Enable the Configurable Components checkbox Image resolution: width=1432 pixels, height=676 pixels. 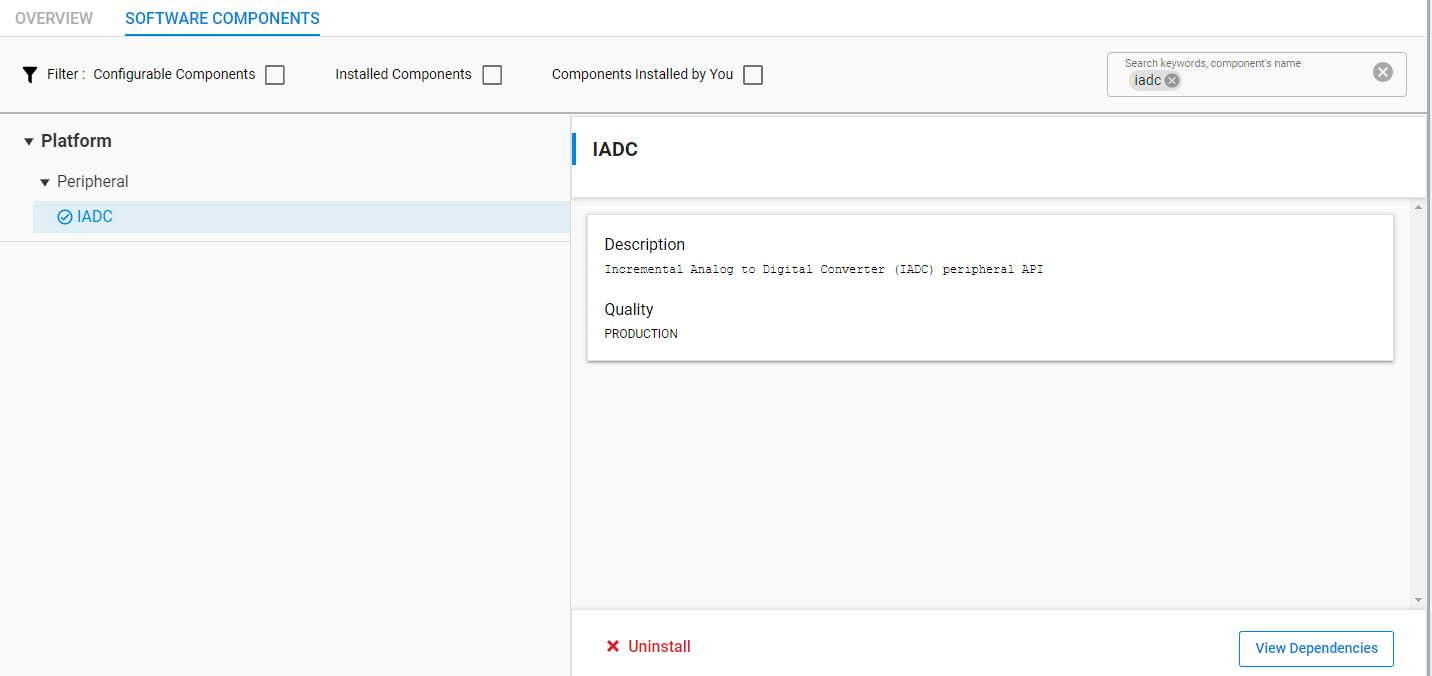(x=274, y=74)
